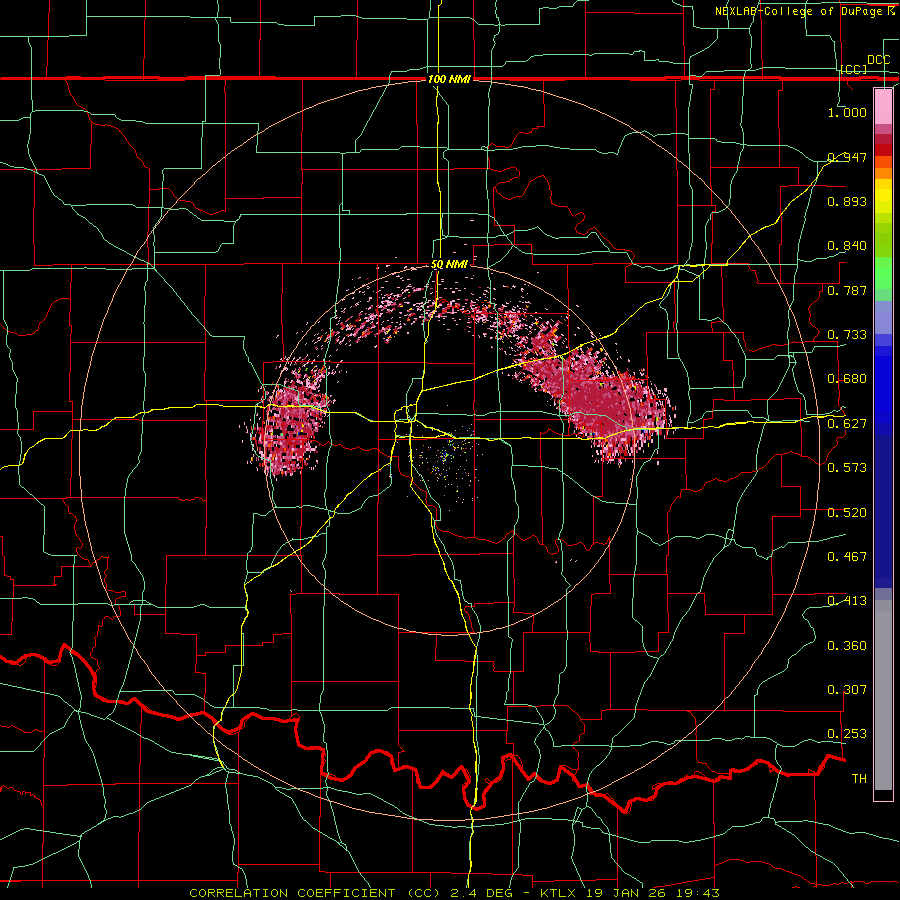Select the 0.733 legend value

coord(847,335)
